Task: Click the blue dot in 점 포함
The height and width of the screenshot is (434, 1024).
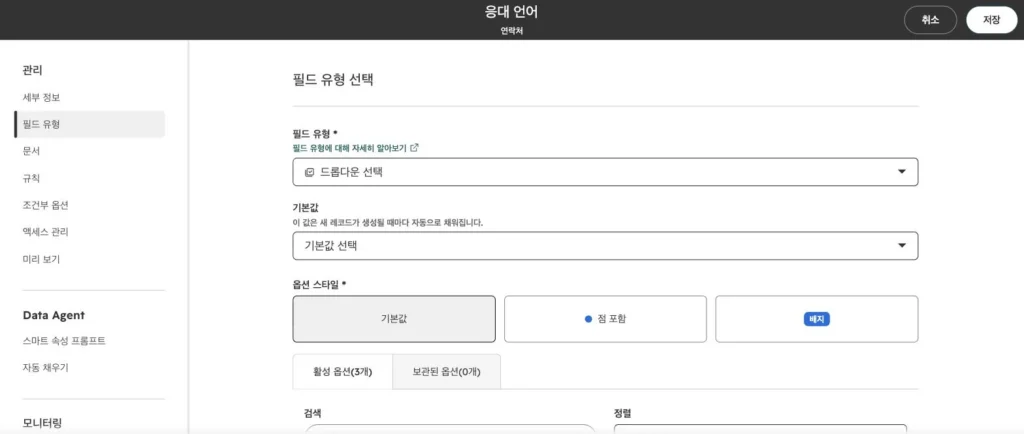Action: coord(588,319)
